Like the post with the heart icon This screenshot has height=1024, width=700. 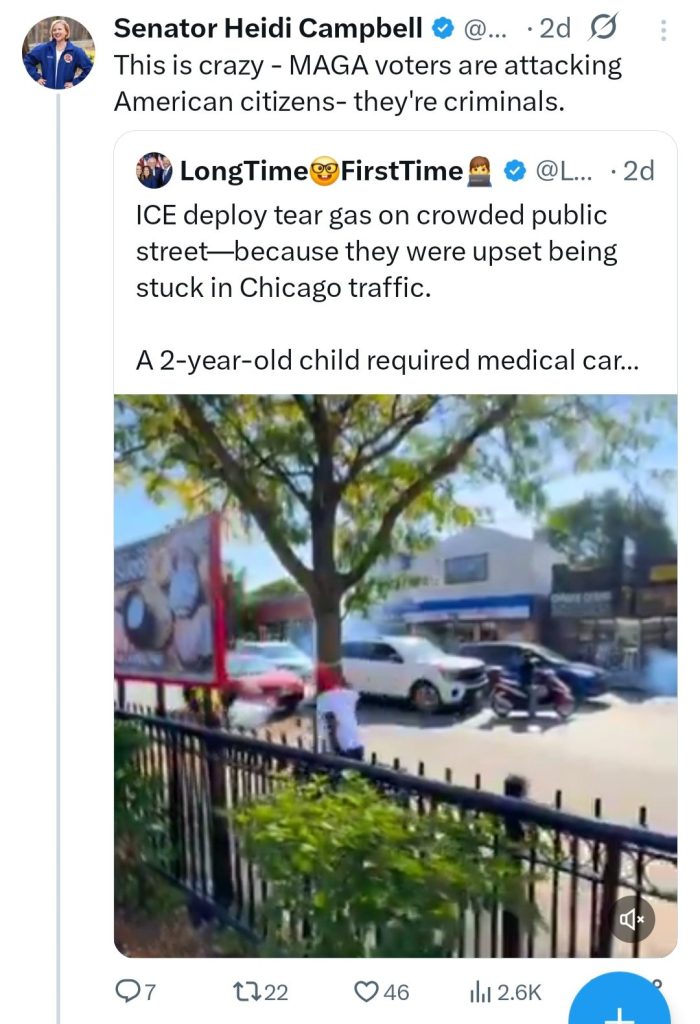[368, 991]
